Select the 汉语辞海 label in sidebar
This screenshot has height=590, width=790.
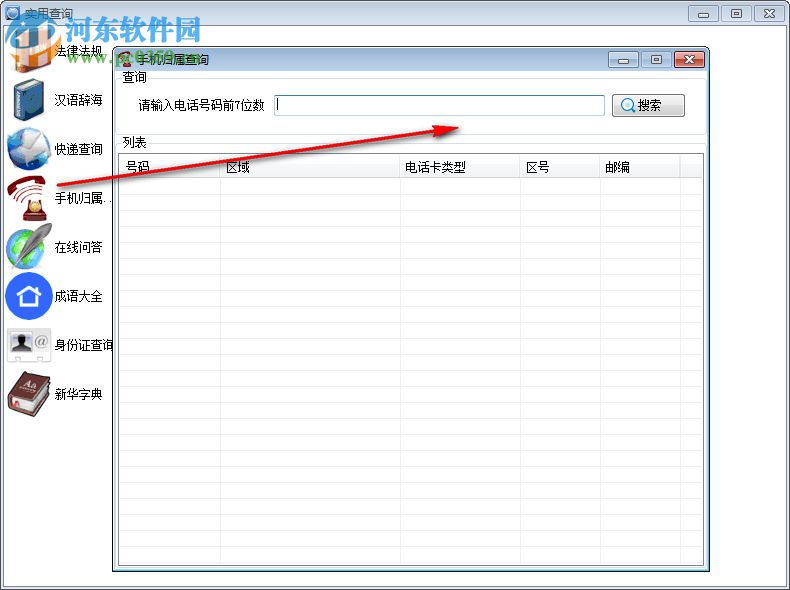(78, 100)
